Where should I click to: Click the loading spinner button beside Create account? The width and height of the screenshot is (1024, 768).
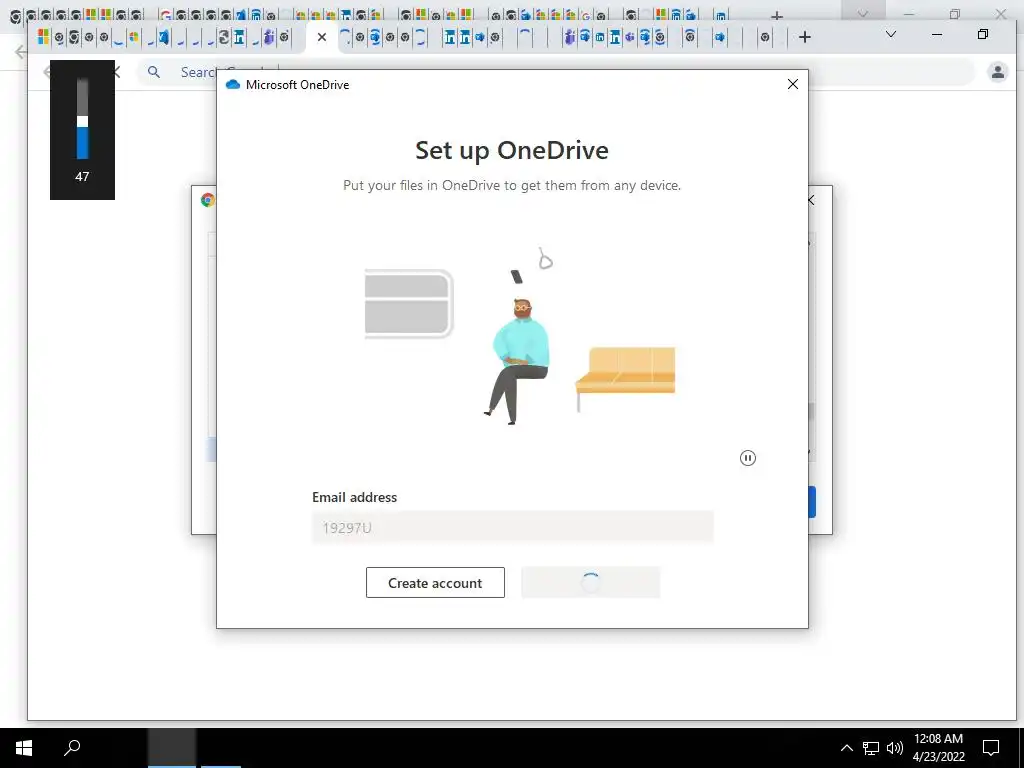tap(590, 583)
